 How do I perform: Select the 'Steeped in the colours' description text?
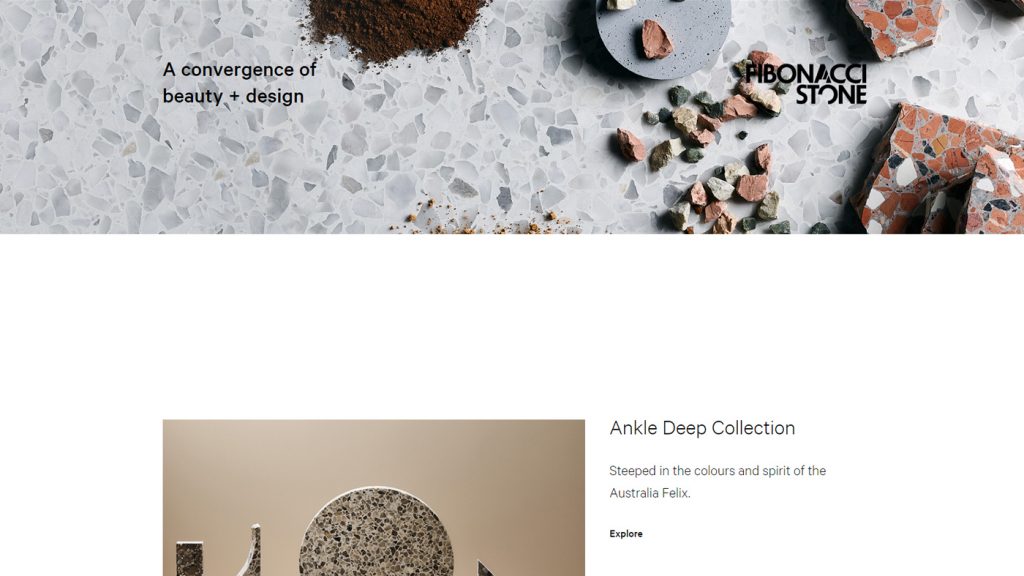click(717, 481)
